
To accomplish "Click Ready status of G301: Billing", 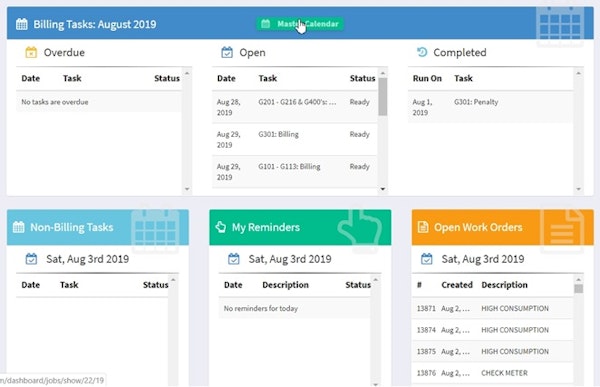I will pos(359,134).
